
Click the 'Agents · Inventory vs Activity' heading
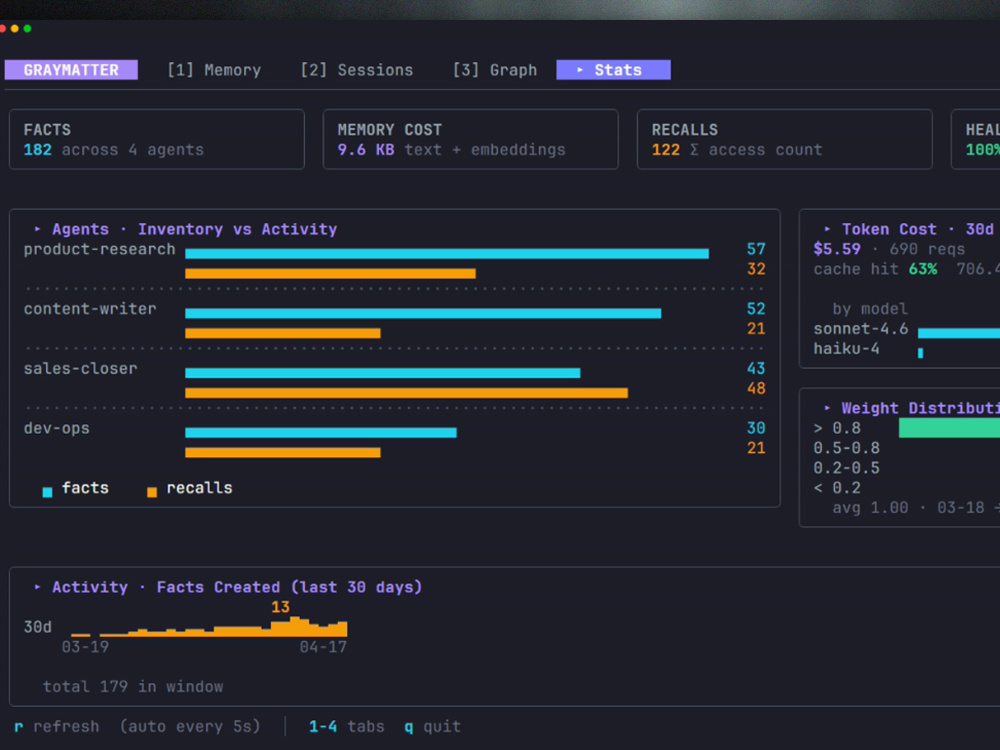(x=195, y=229)
